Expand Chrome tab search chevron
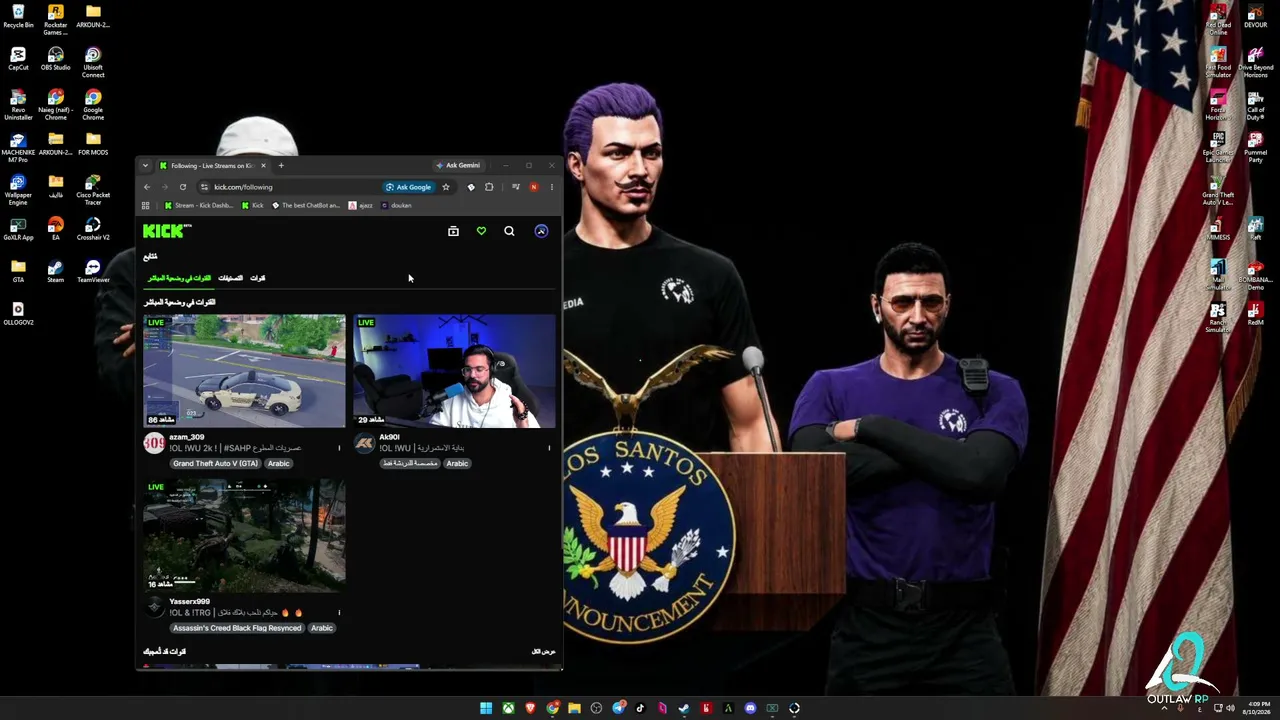This screenshot has height=720, width=1280. click(x=145, y=166)
